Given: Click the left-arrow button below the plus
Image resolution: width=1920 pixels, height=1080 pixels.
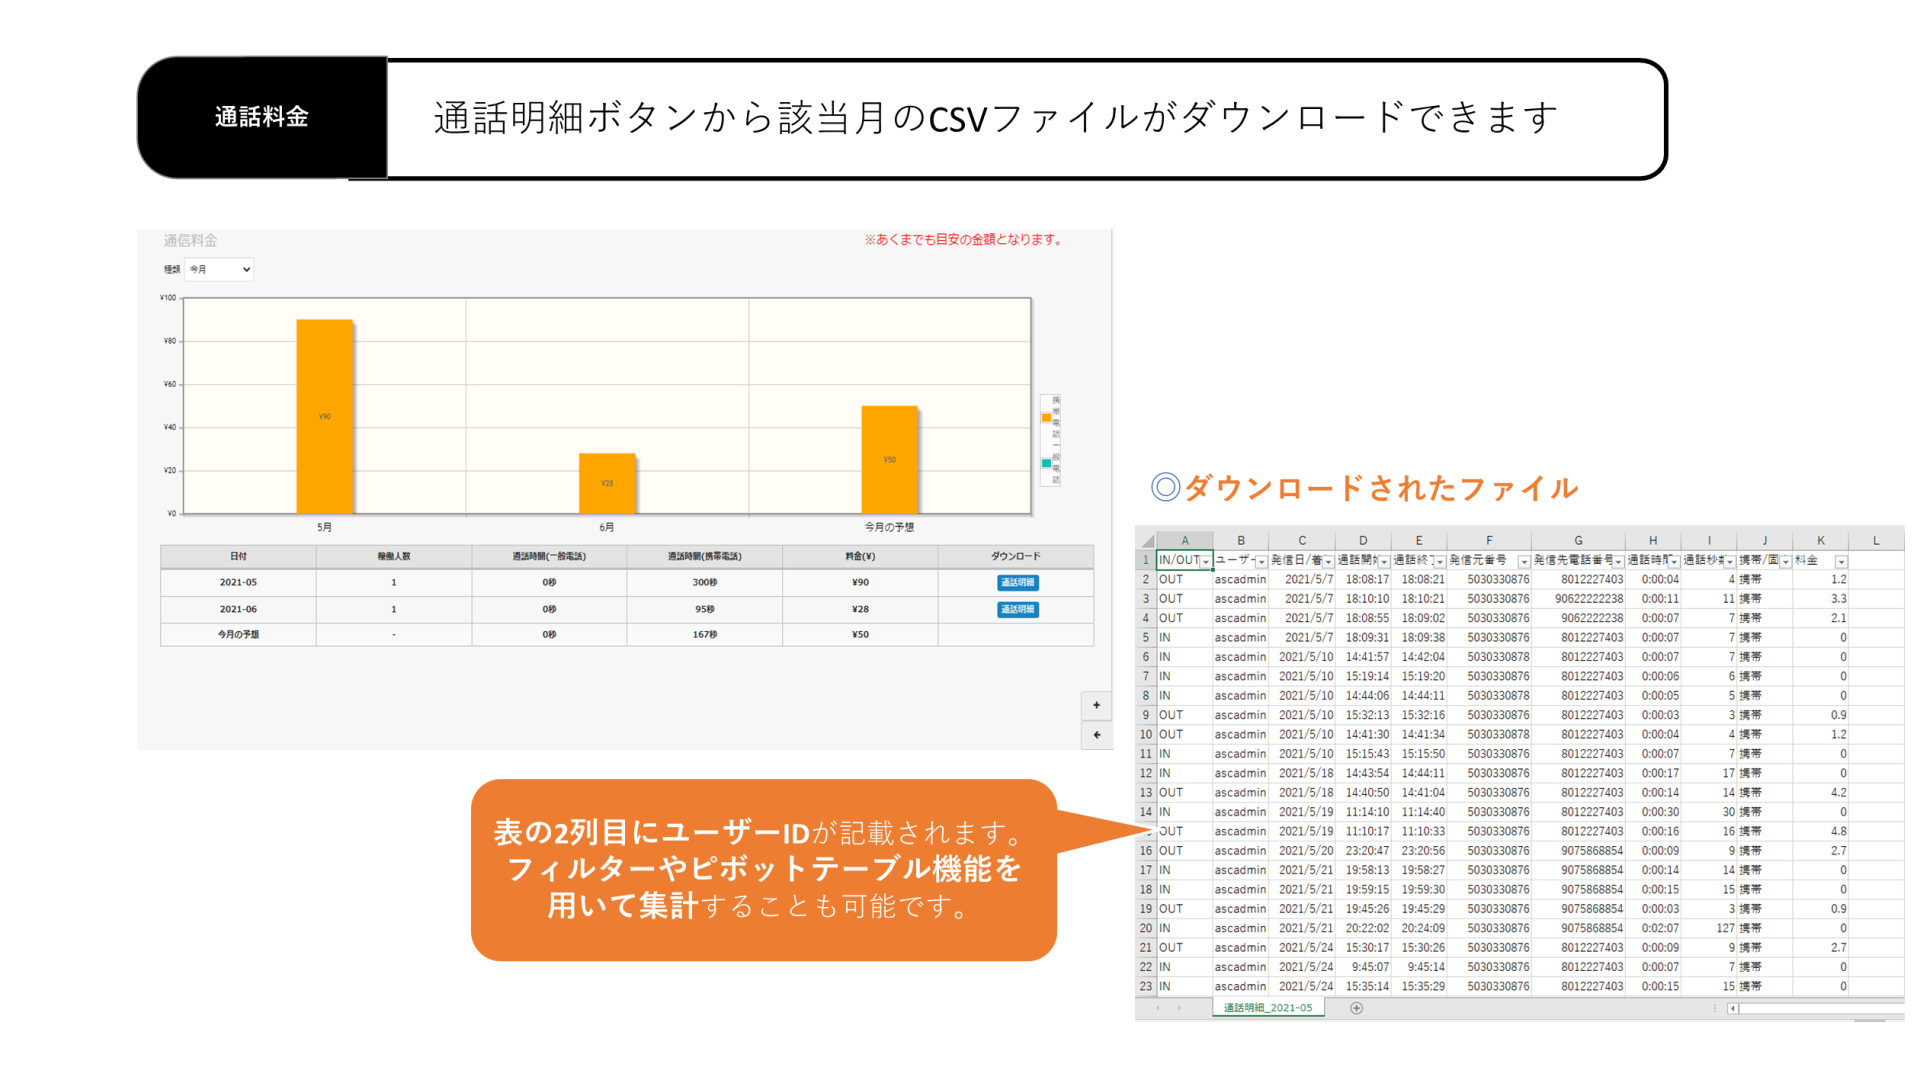Looking at the screenshot, I should pos(1096,735).
